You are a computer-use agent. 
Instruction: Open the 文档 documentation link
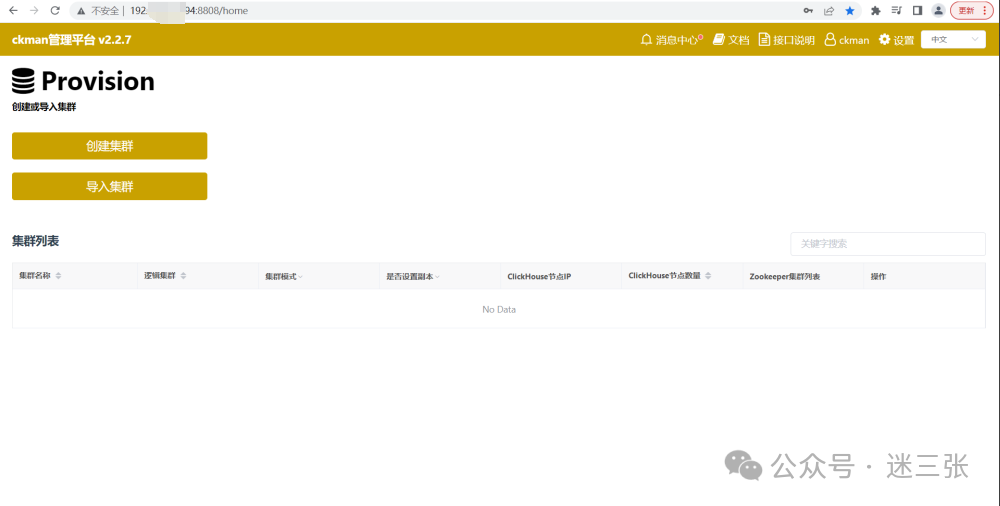[731, 40]
